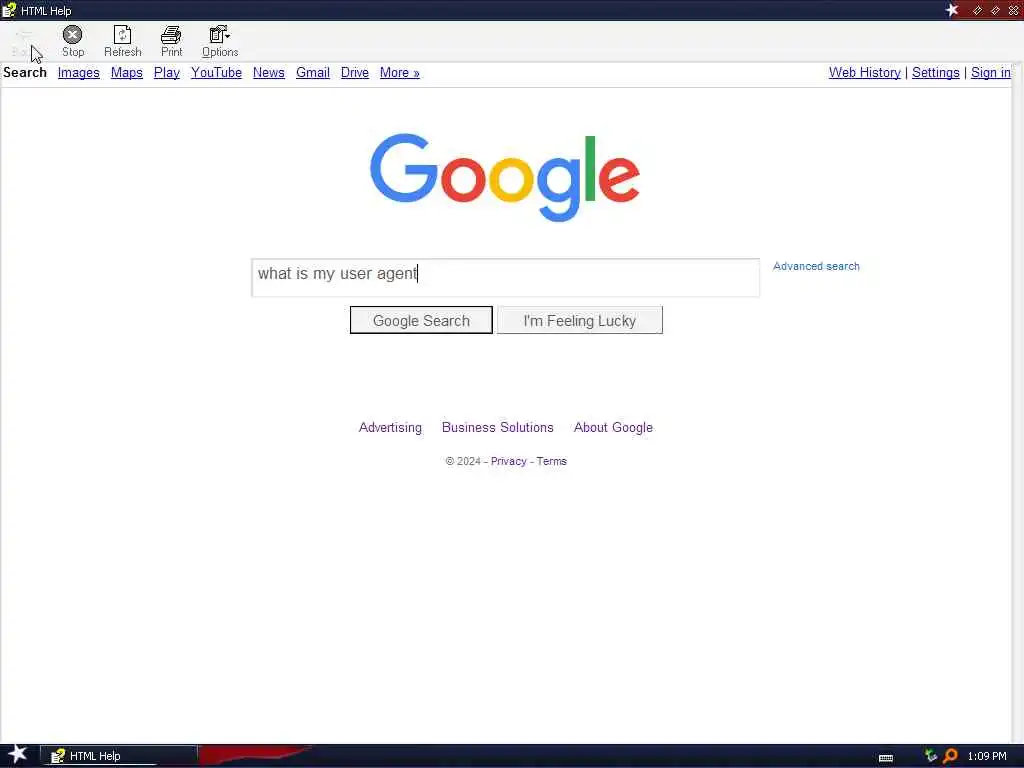Click the green network tray icon
The width and height of the screenshot is (1024, 768).
(x=931, y=756)
